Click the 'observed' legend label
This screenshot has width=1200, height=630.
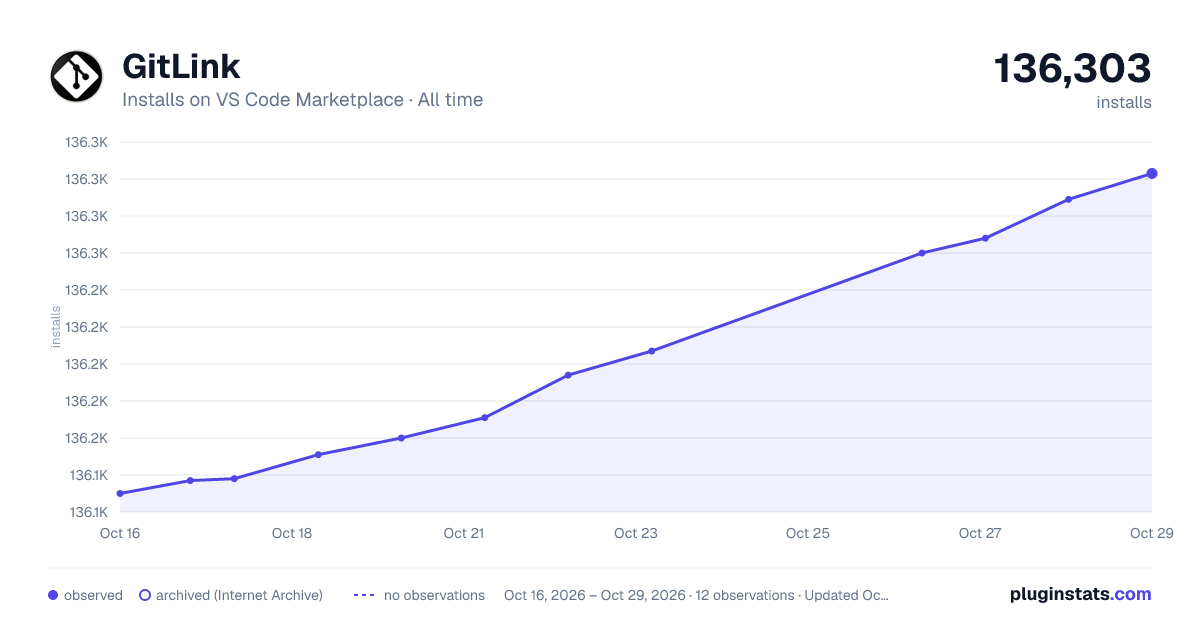coord(93,595)
